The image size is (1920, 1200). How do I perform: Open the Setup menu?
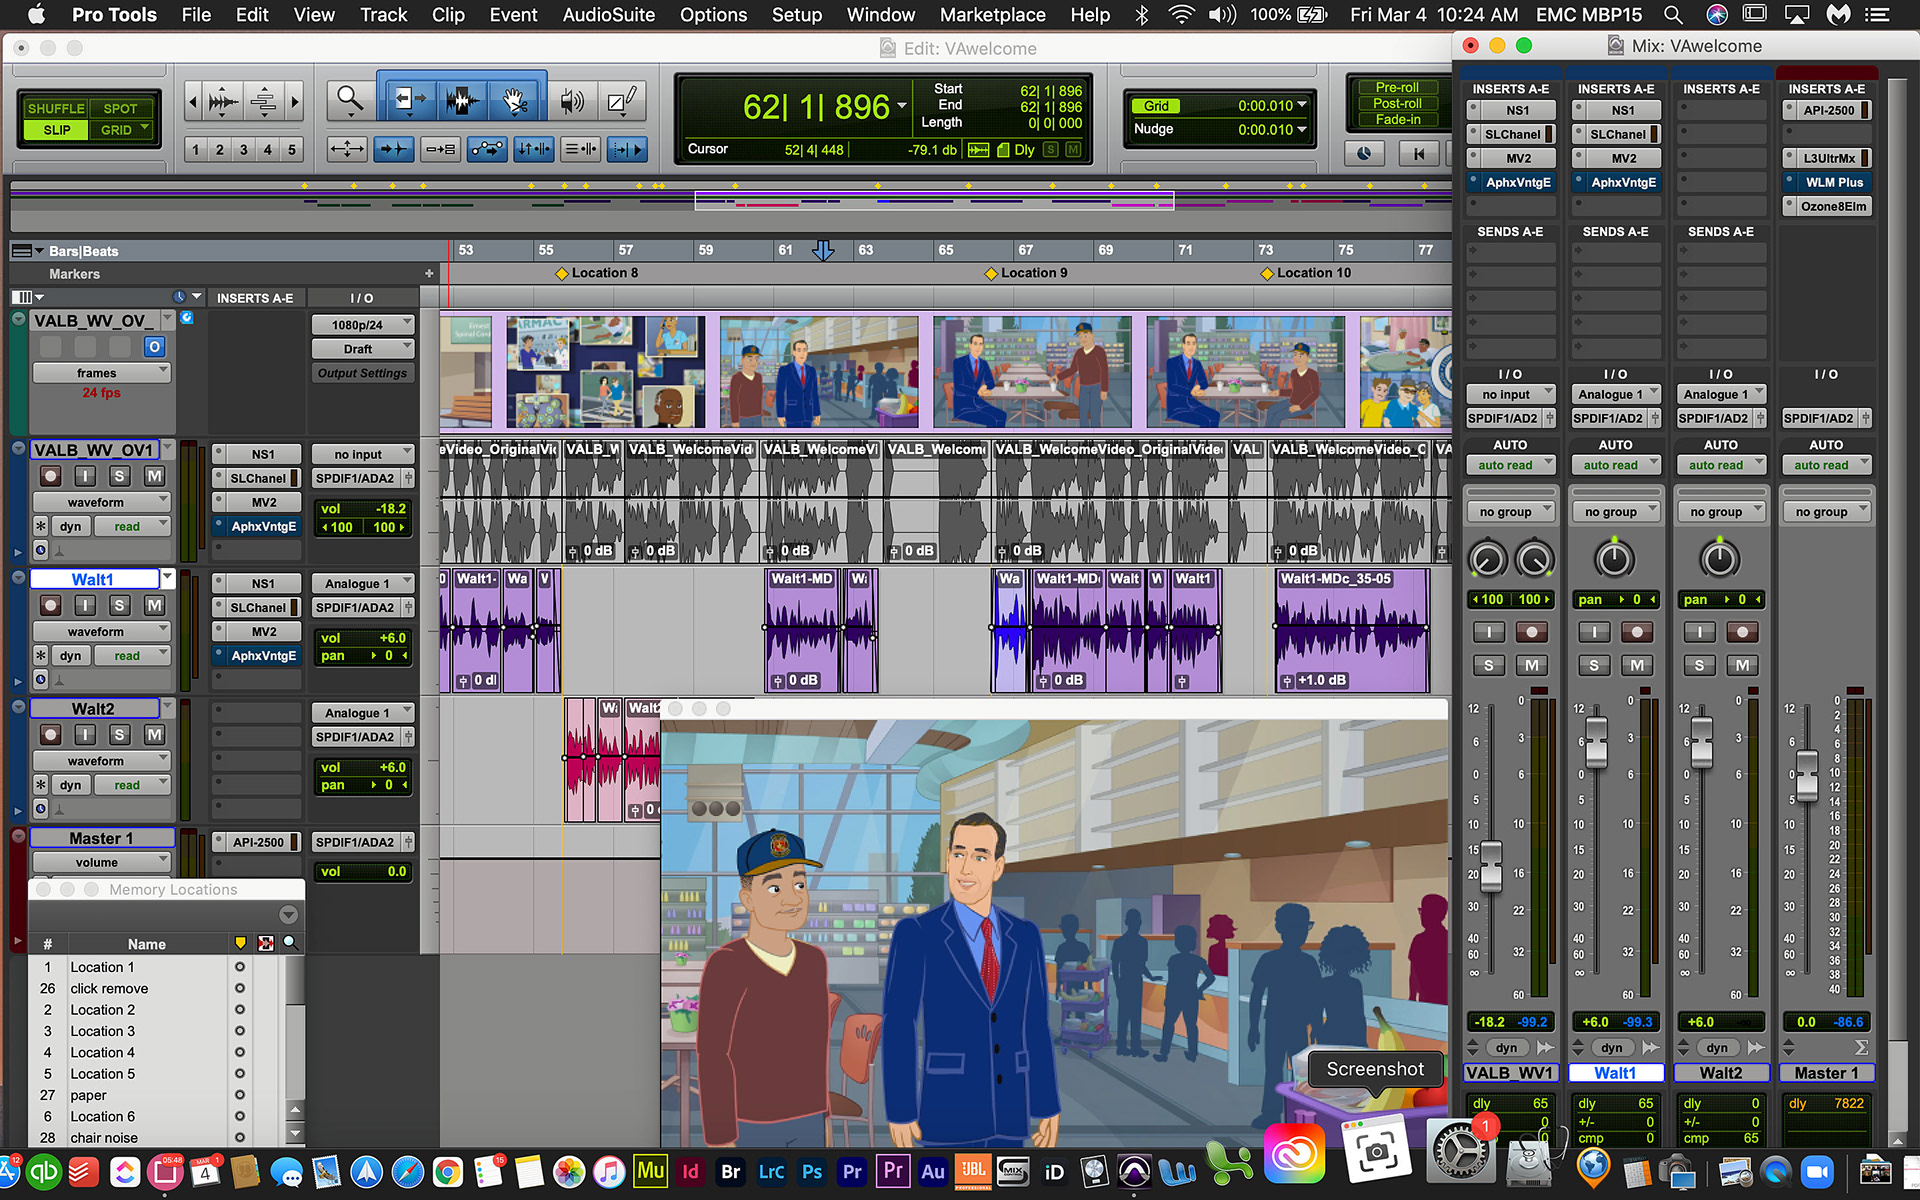pos(796,15)
